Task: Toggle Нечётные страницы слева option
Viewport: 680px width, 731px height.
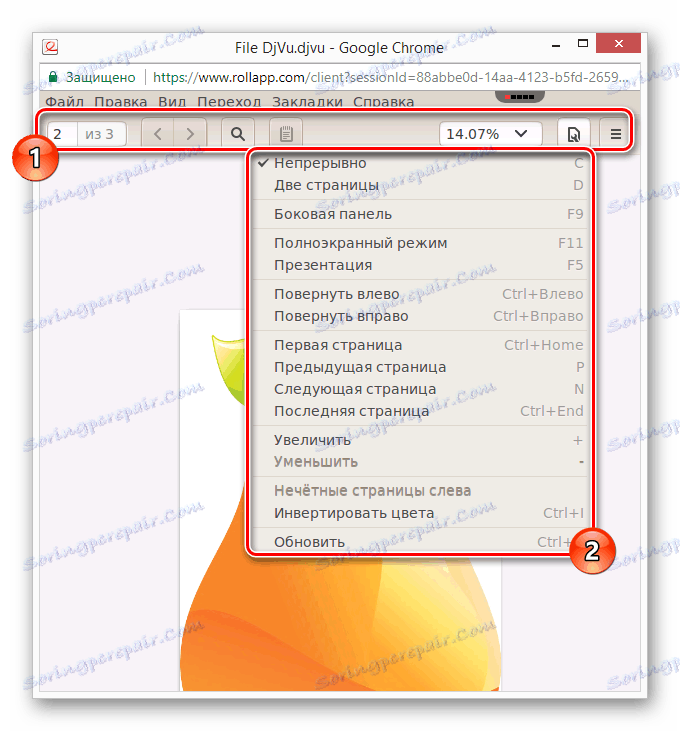Action: tap(419, 491)
